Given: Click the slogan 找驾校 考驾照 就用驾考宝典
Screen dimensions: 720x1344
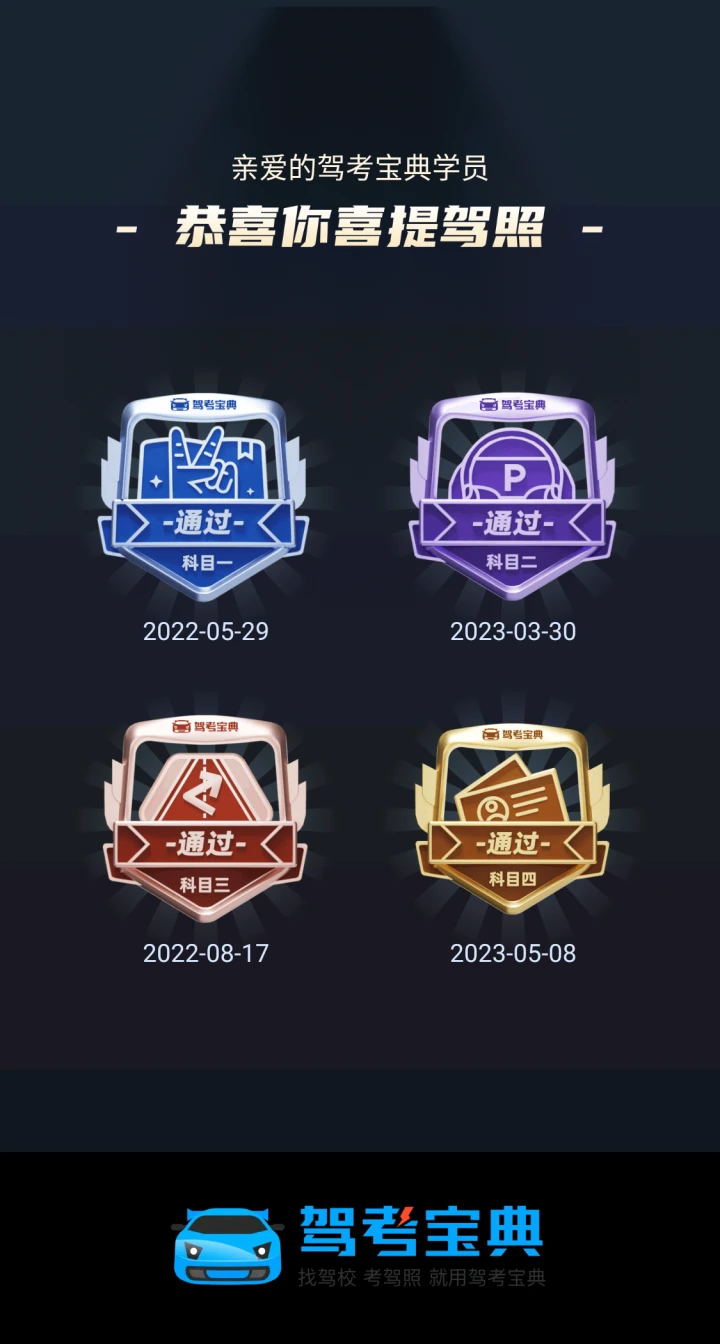Looking at the screenshot, I should (421, 1277).
